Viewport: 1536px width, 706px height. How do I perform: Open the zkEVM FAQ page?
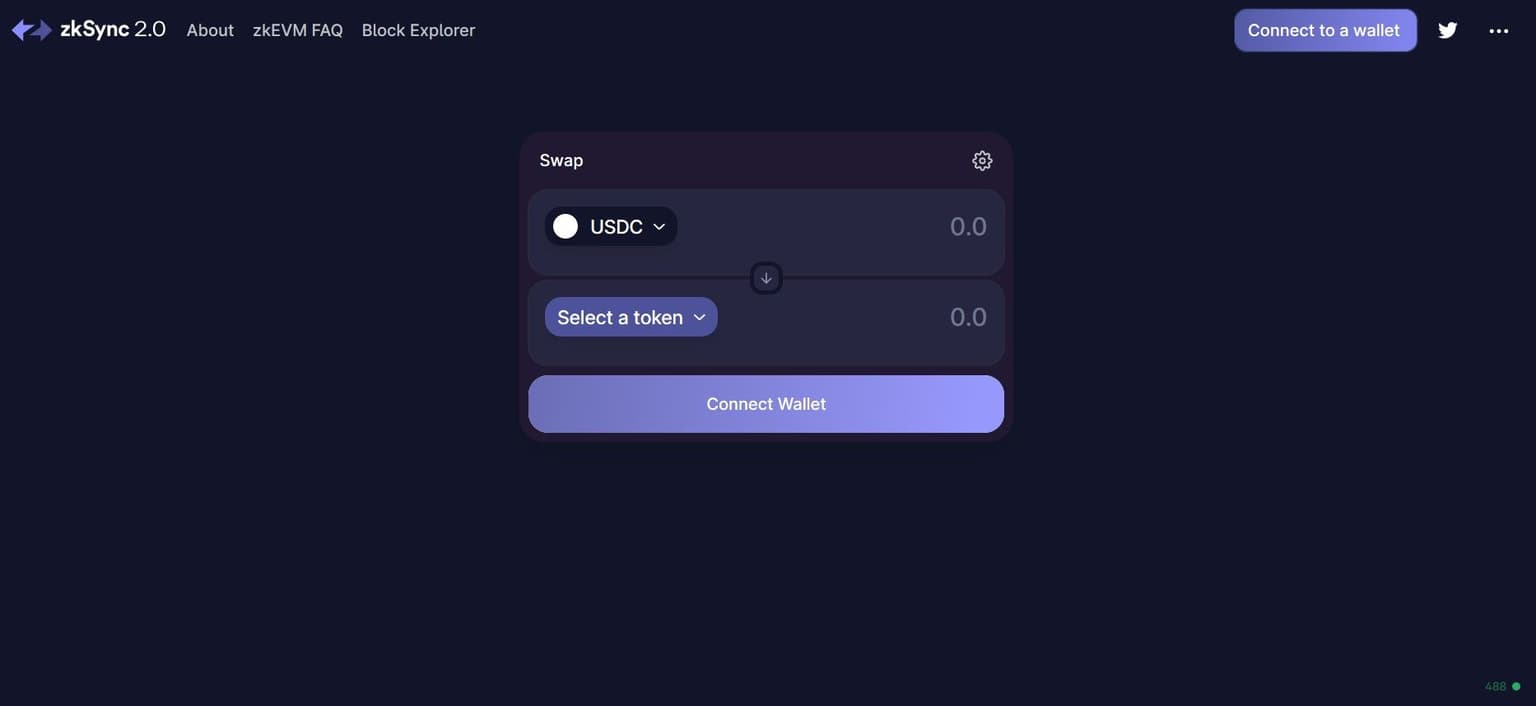(298, 30)
